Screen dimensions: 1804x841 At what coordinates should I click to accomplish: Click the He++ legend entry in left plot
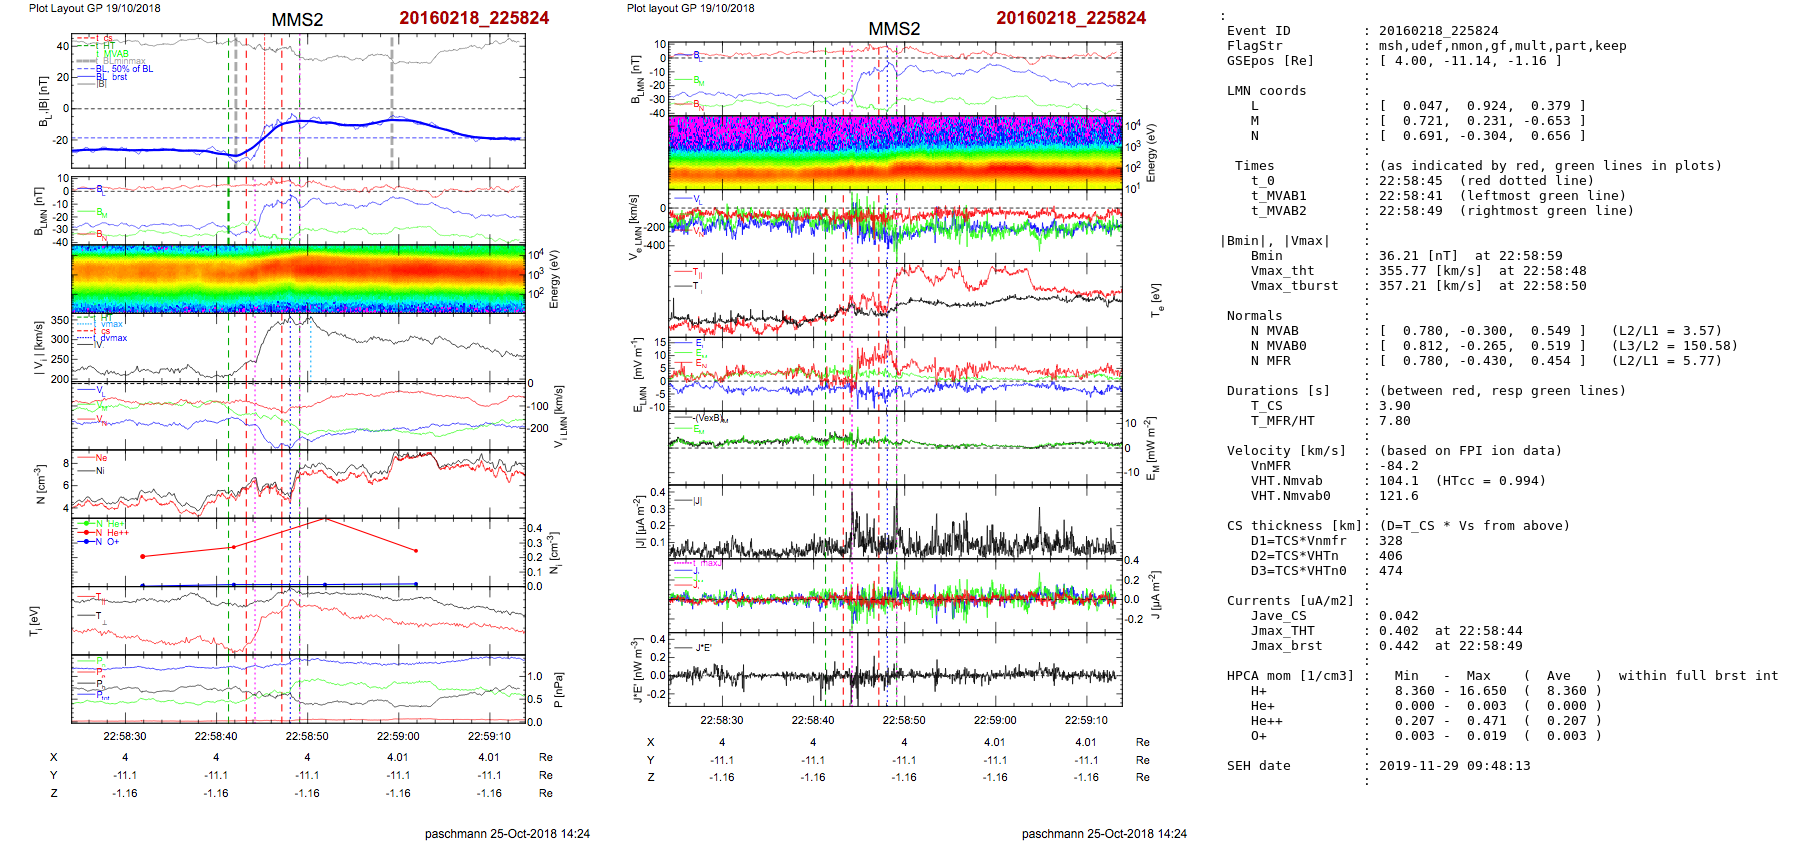(x=117, y=533)
